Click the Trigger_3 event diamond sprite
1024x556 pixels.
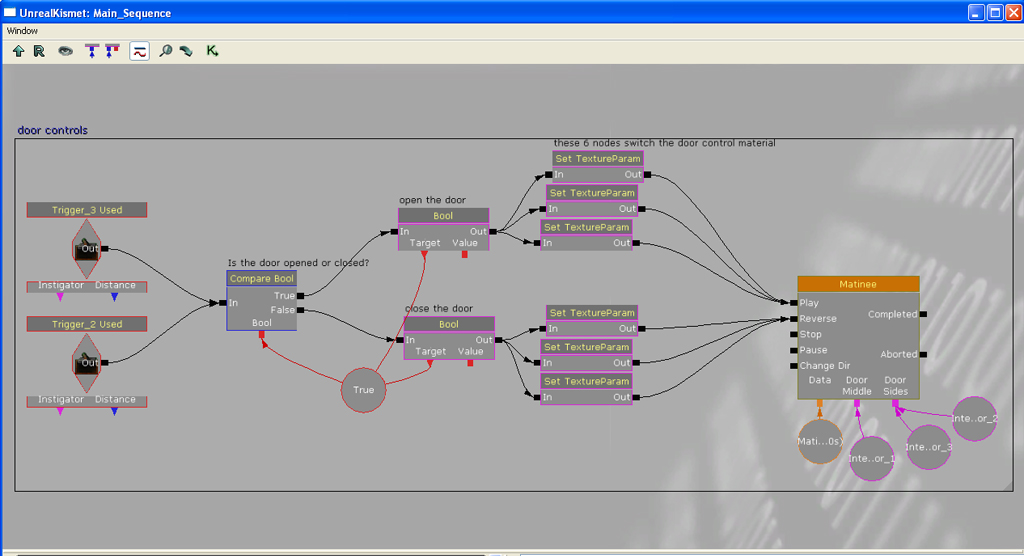[x=86, y=249]
